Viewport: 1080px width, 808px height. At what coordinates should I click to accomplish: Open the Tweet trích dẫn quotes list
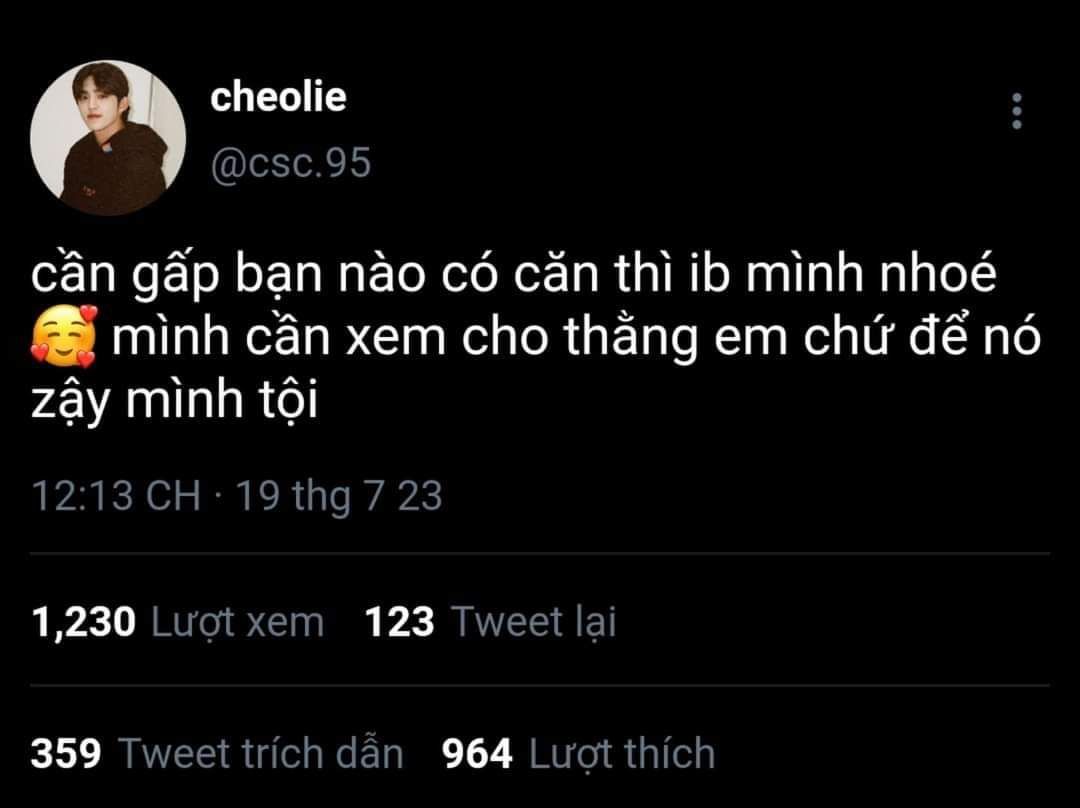(261, 753)
